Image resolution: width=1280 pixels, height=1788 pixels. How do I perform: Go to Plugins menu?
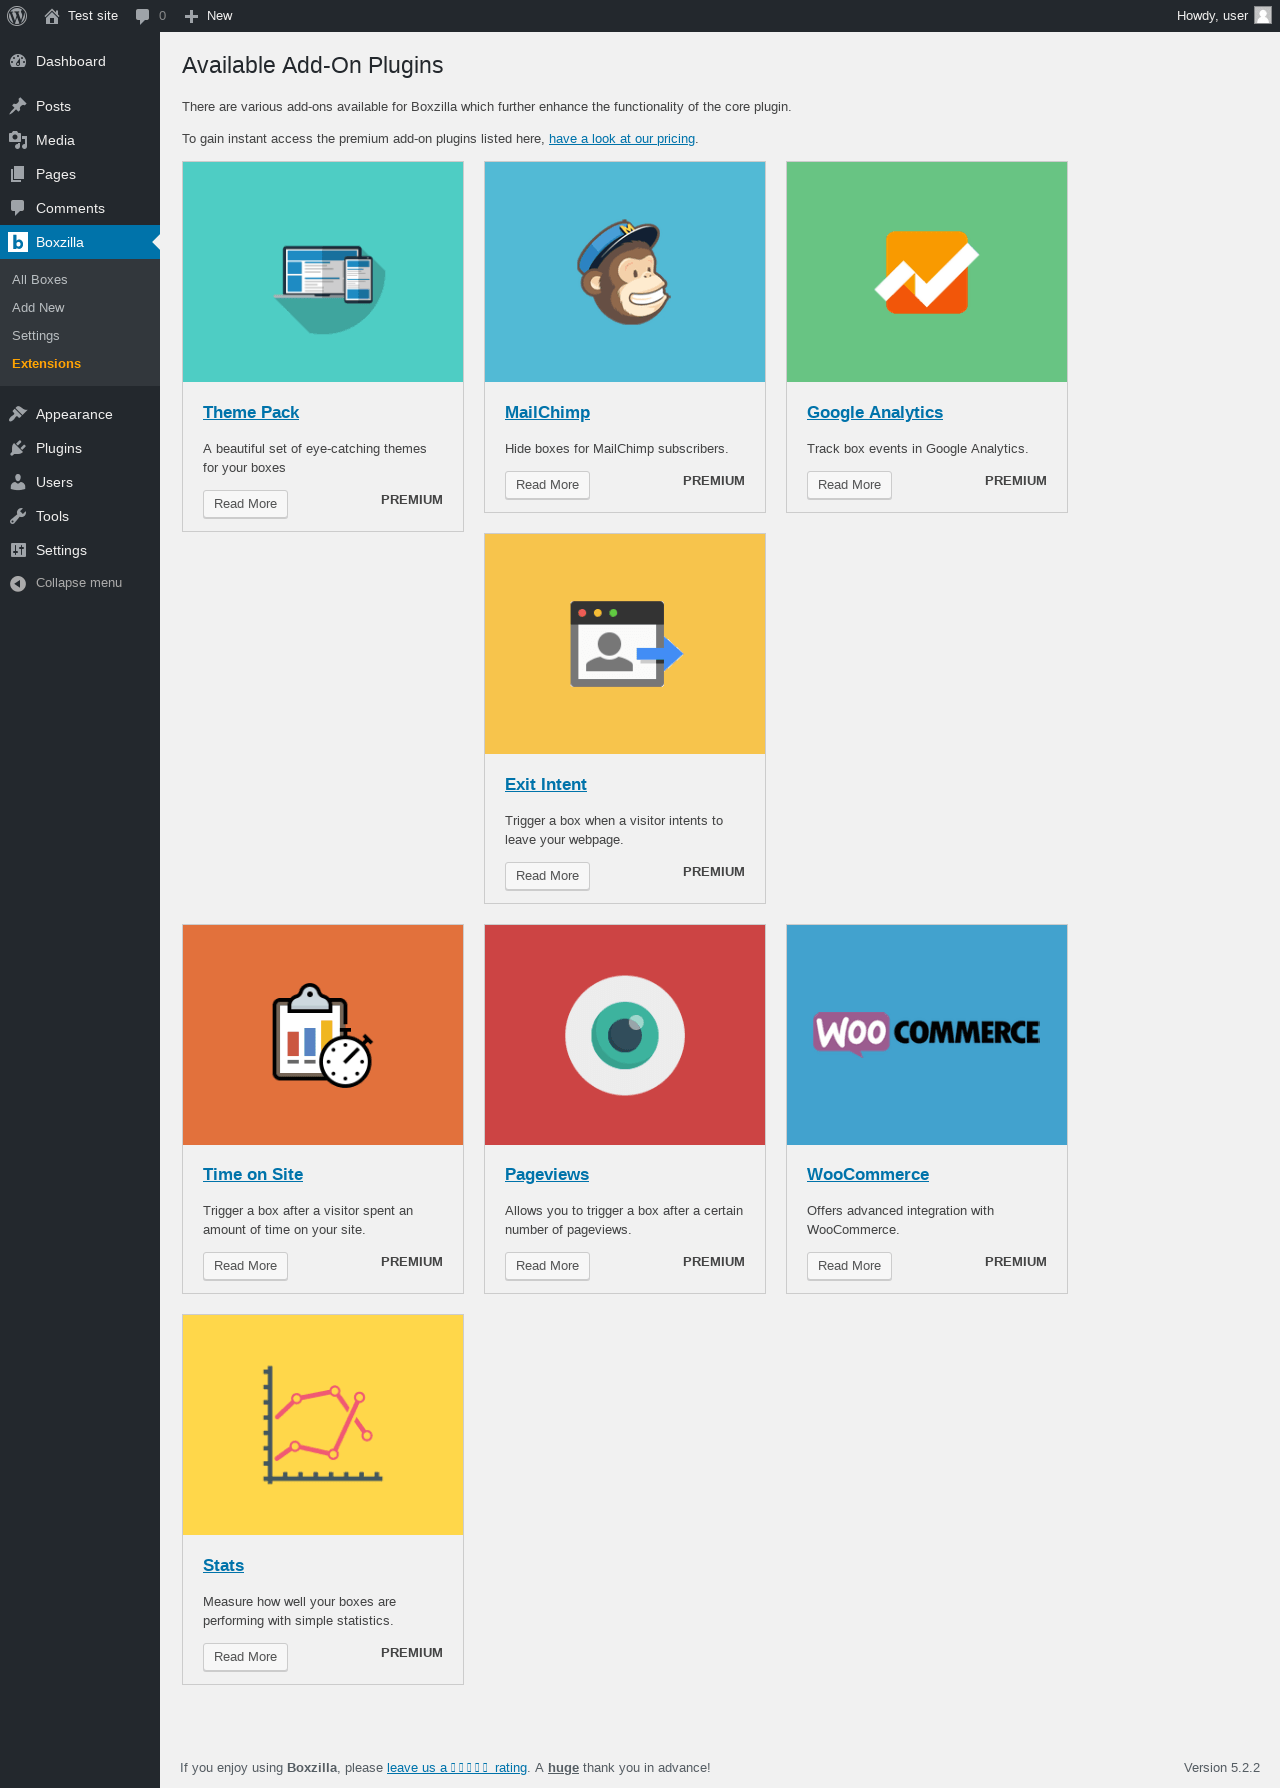[x=80, y=448]
